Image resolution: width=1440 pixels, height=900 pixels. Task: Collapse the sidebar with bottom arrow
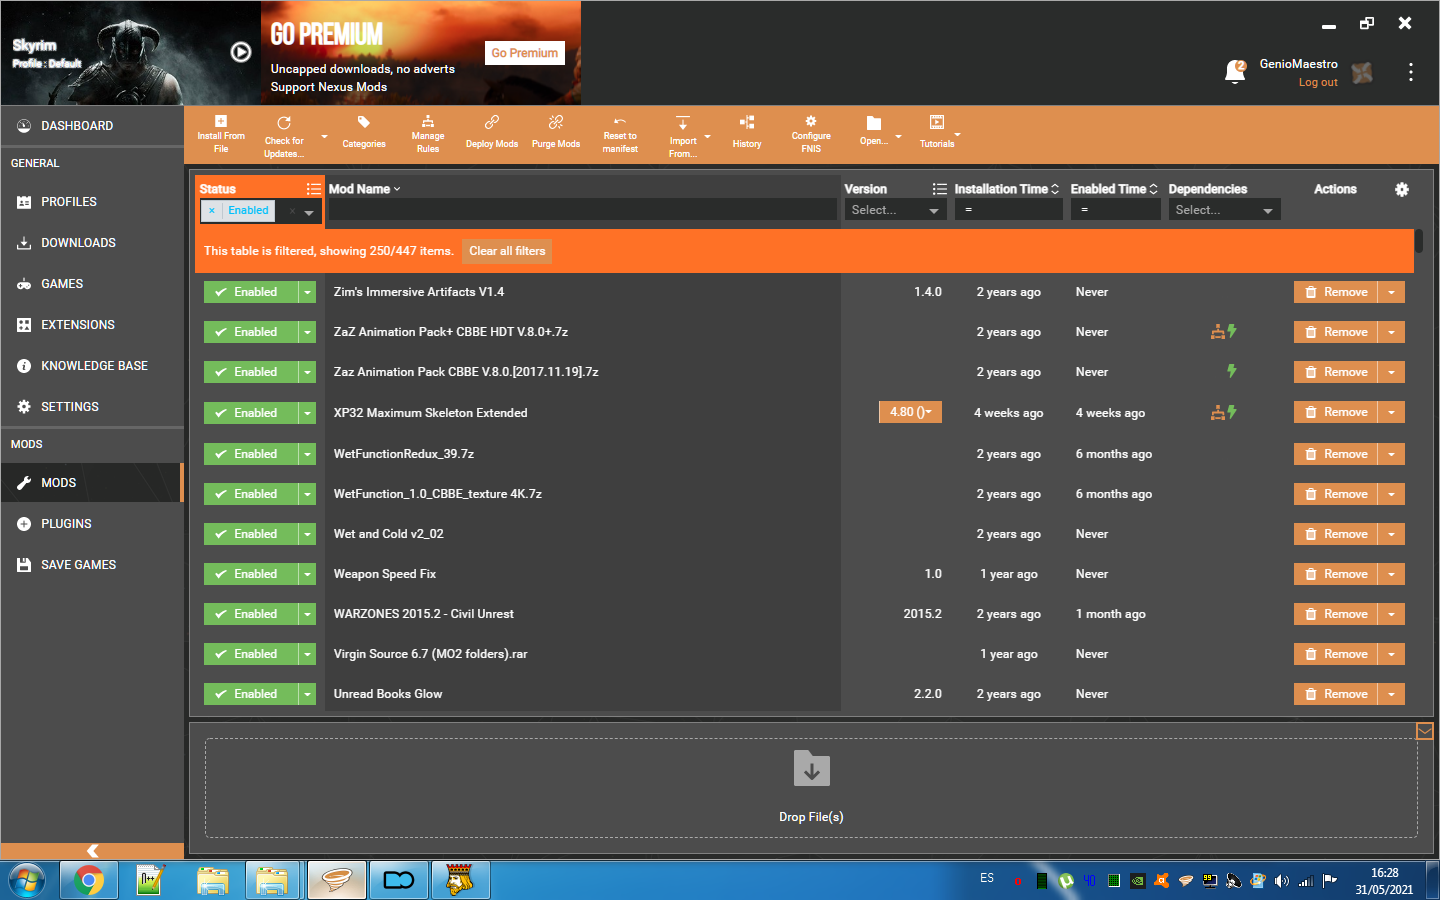click(x=92, y=851)
